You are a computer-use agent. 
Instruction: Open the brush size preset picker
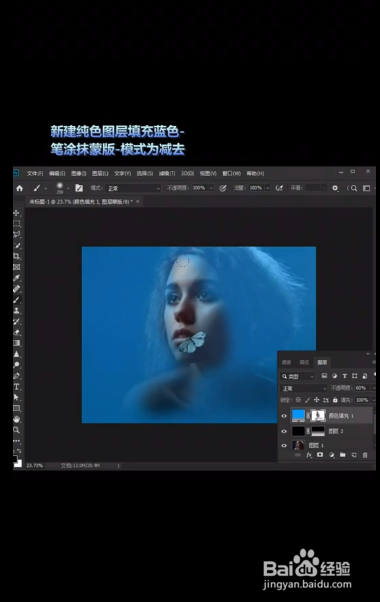pos(63,188)
